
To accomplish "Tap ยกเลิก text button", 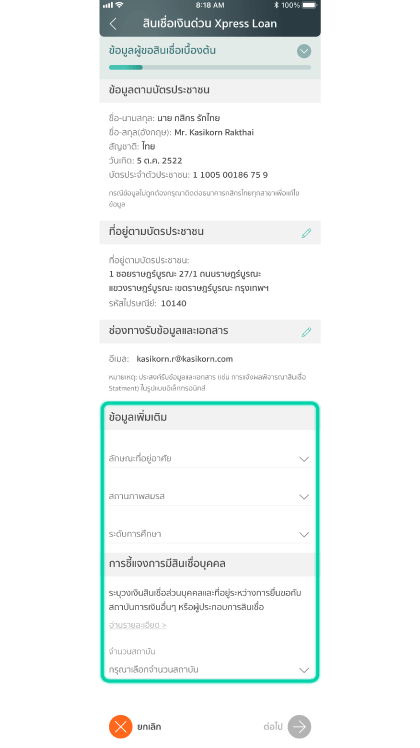I will [149, 727].
